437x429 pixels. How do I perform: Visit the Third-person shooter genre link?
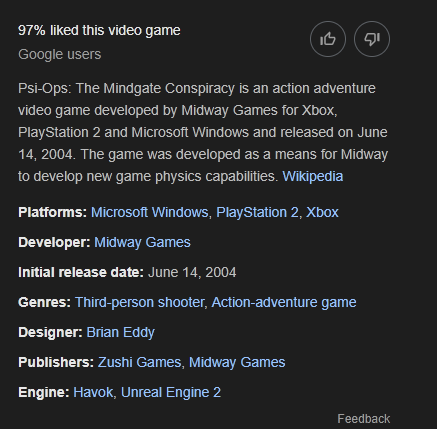click(x=139, y=302)
